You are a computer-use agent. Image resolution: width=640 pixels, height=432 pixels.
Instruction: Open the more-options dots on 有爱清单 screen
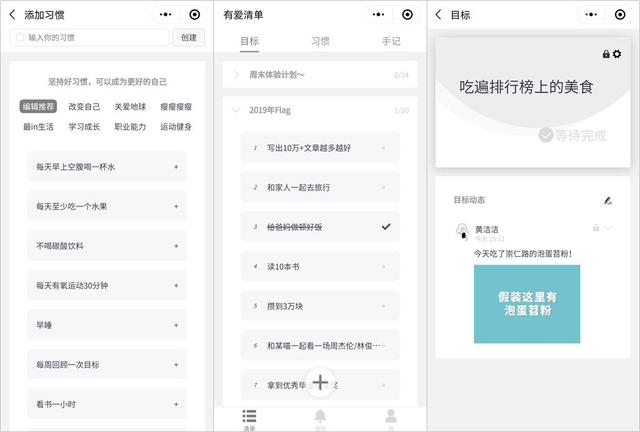378,15
